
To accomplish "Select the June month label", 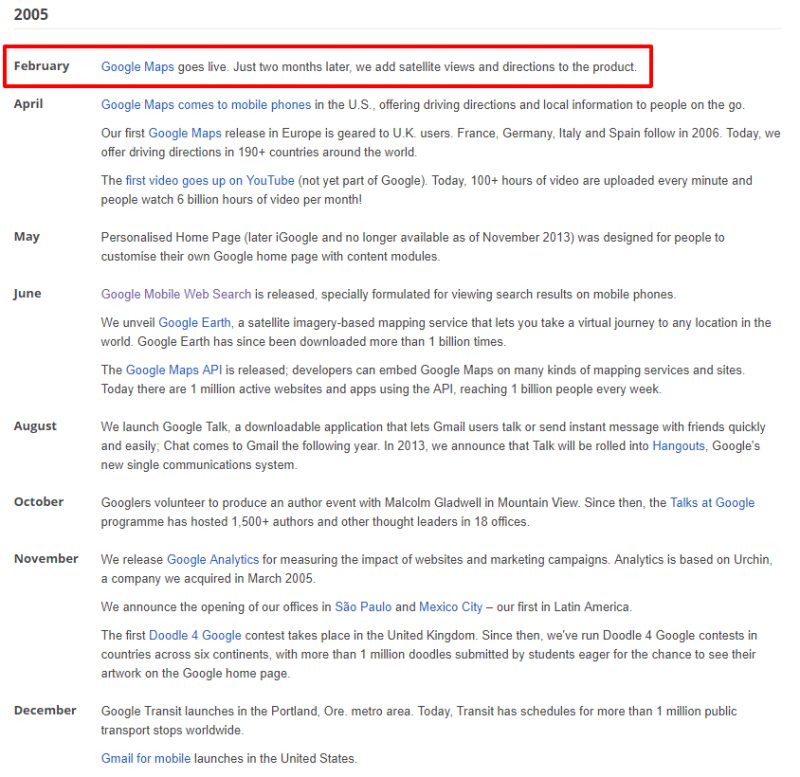I will click(x=27, y=293).
